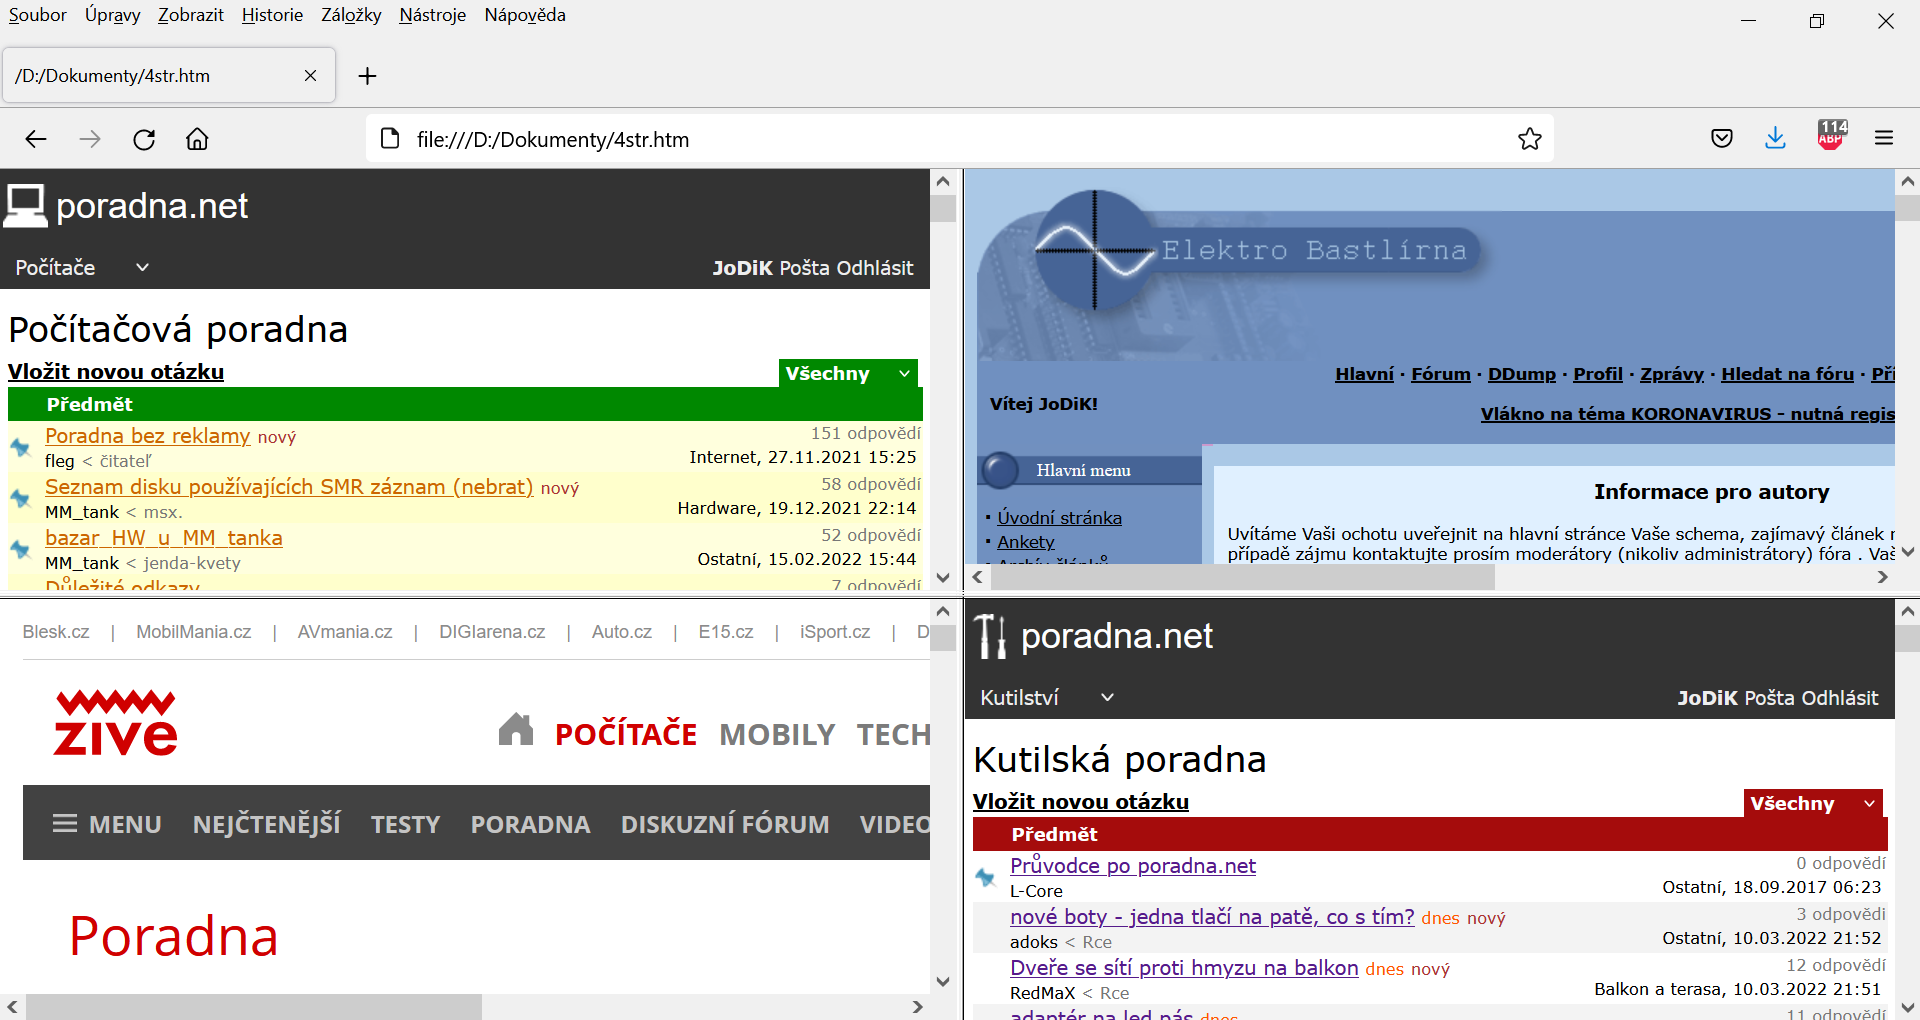Viewport: 1920px width, 1020px height.
Task: Click the Zive.cz red logo
Action: coord(116,721)
